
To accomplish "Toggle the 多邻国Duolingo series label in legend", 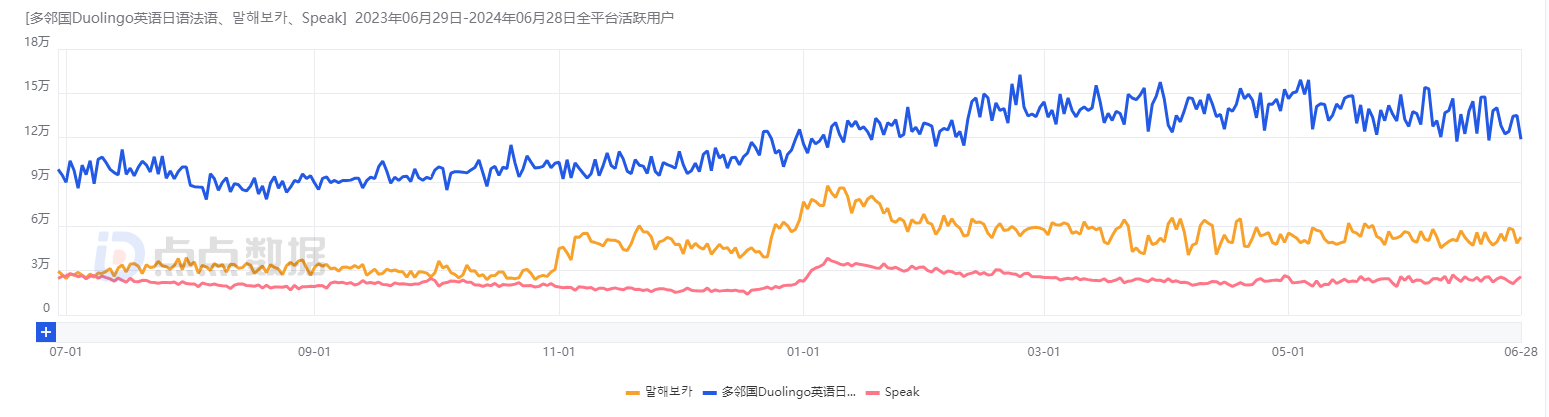I will (x=788, y=392).
